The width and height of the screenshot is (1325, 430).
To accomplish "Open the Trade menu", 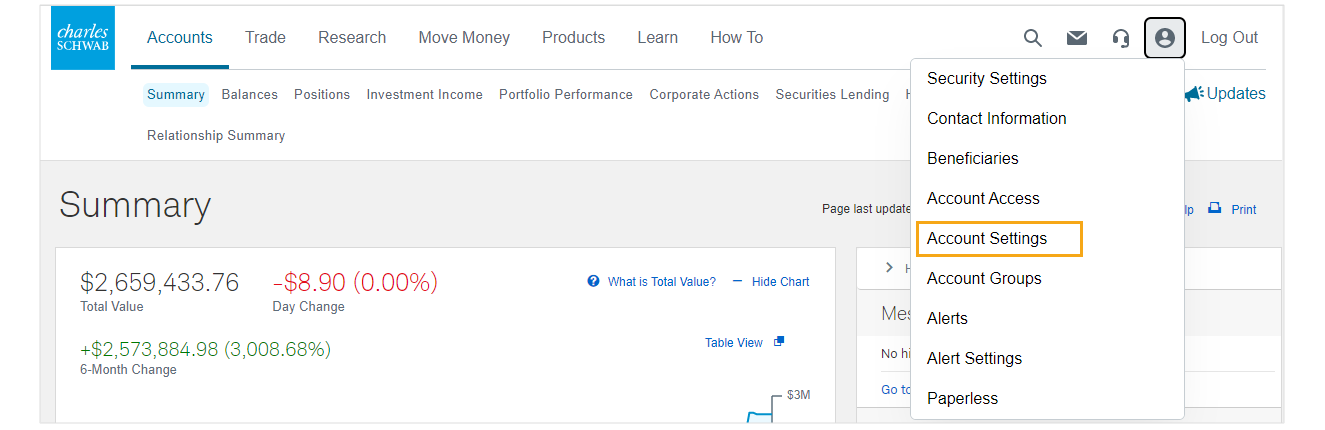I will click(265, 38).
